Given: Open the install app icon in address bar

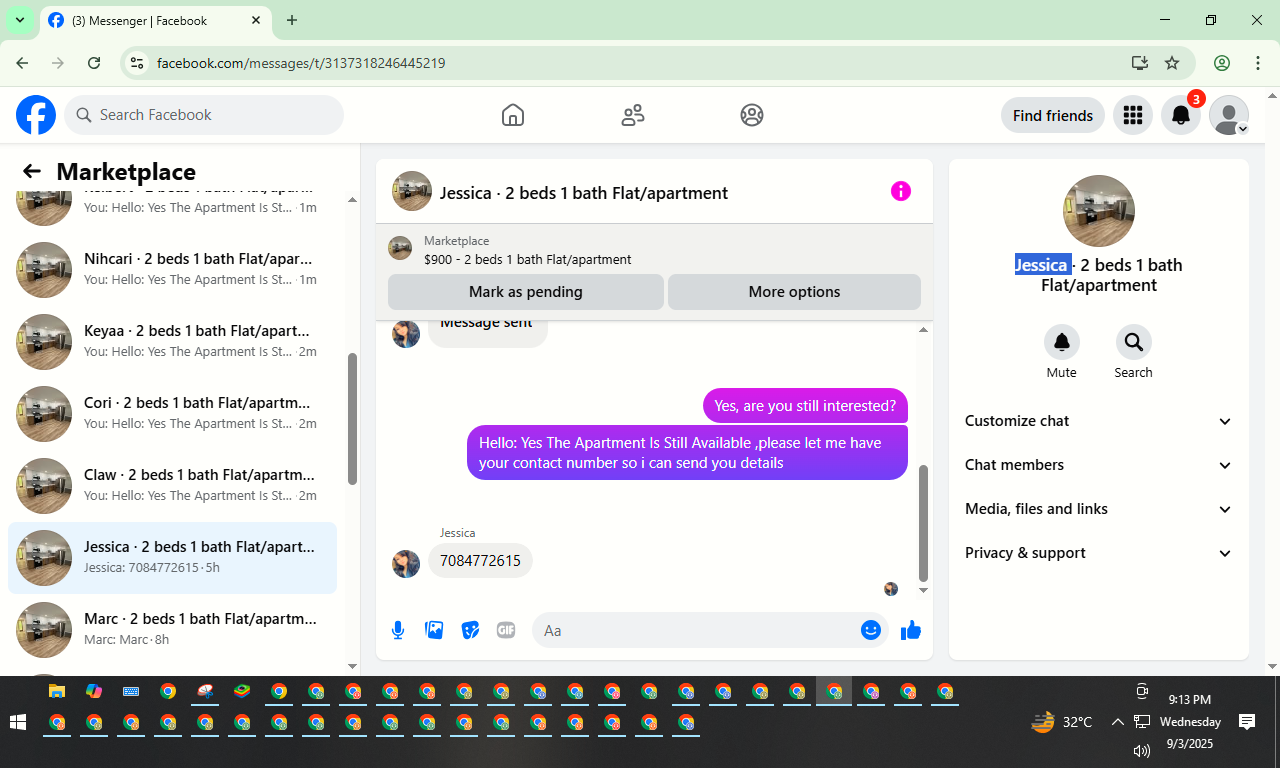Looking at the screenshot, I should 1140,63.
